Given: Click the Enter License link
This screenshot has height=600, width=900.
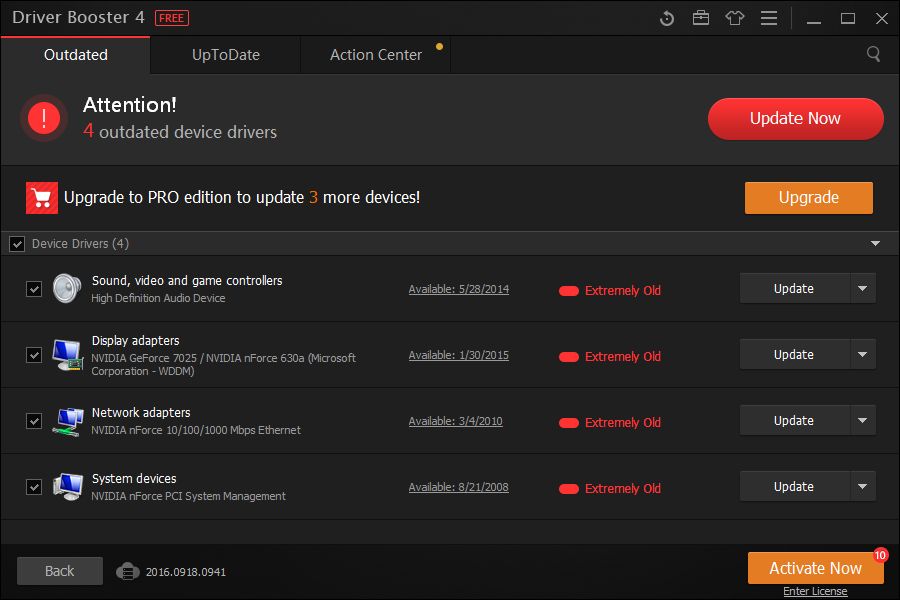Looking at the screenshot, I should tap(815, 591).
